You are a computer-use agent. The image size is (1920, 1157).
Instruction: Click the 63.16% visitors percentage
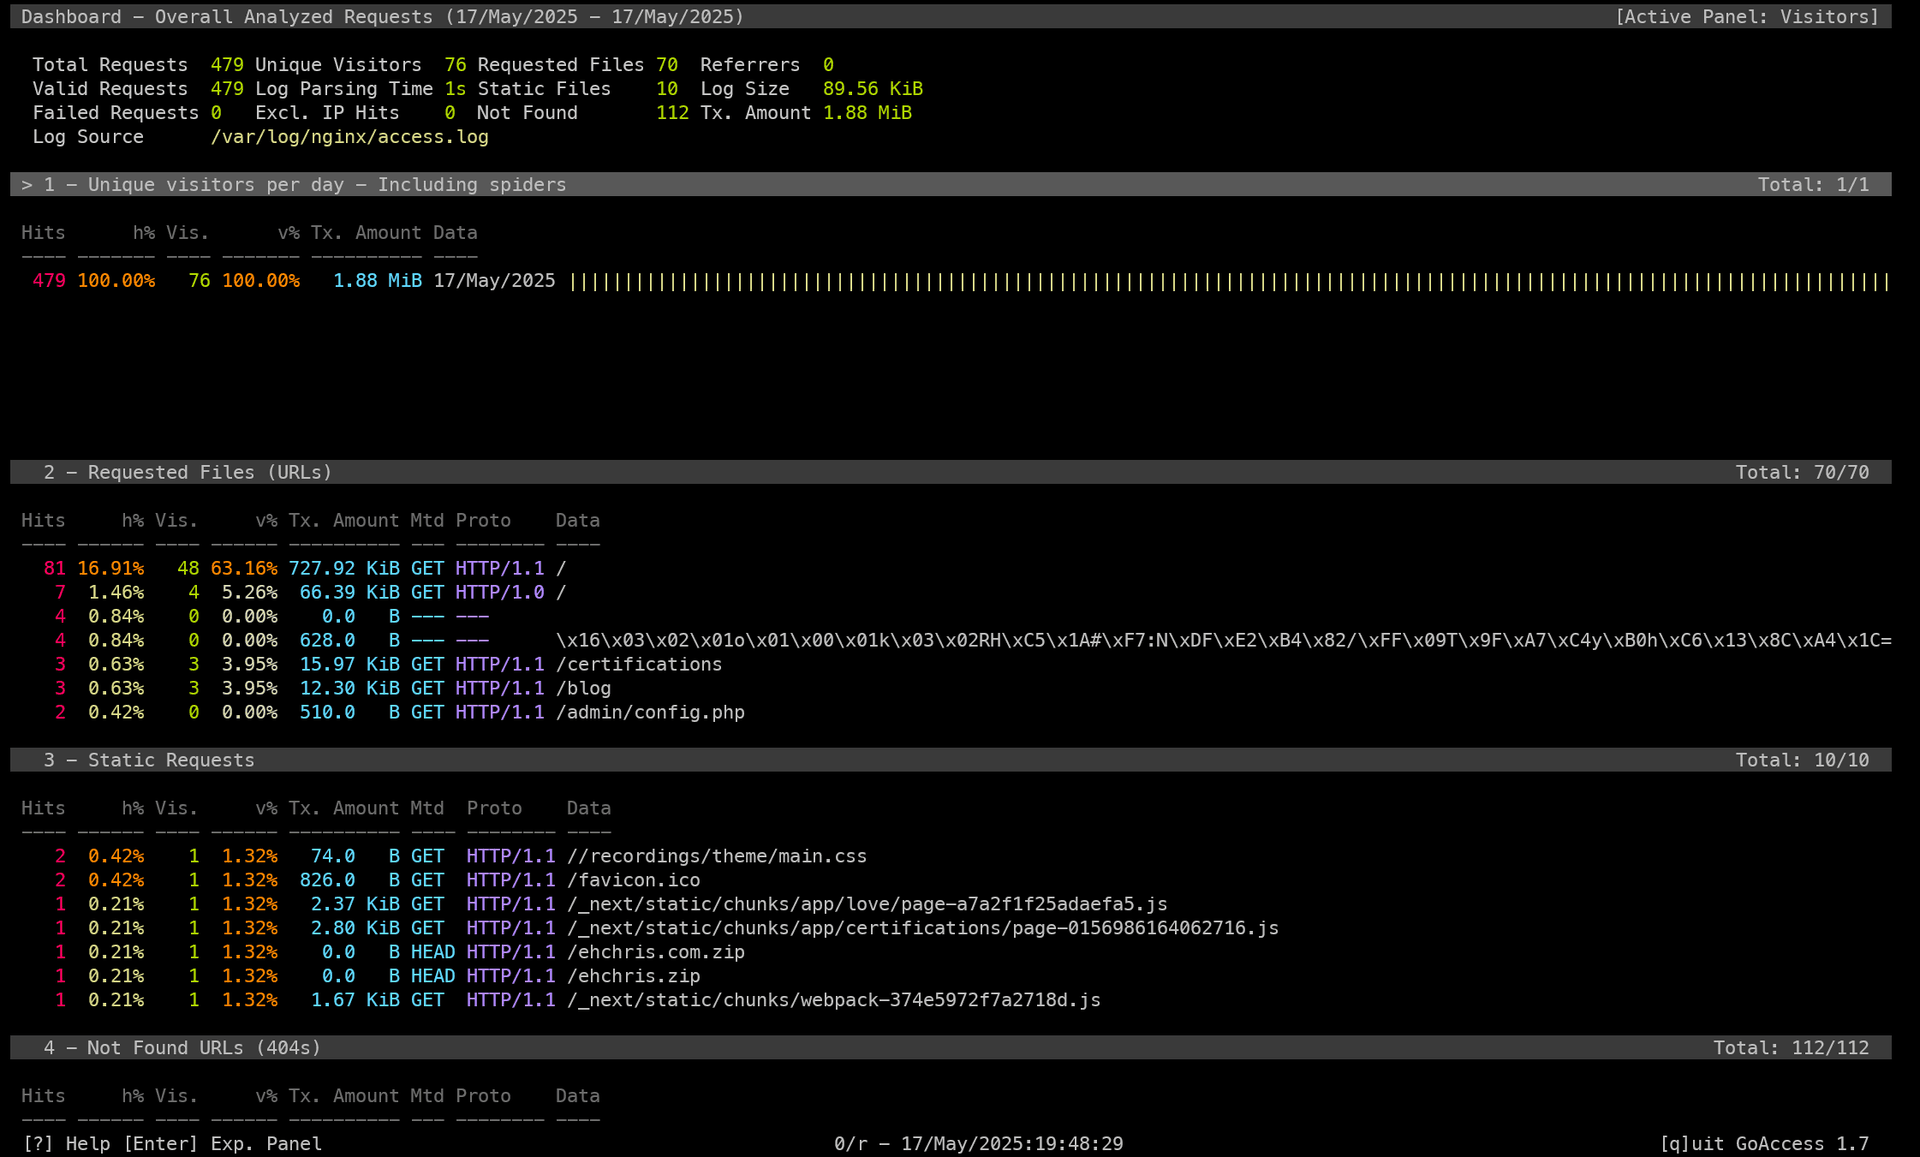pyautogui.click(x=244, y=568)
